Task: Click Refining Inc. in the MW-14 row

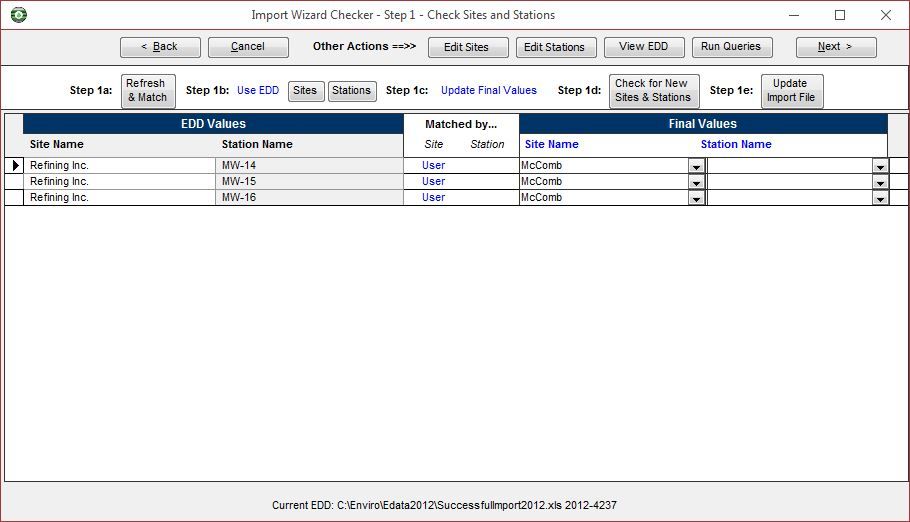Action: click(x=120, y=165)
